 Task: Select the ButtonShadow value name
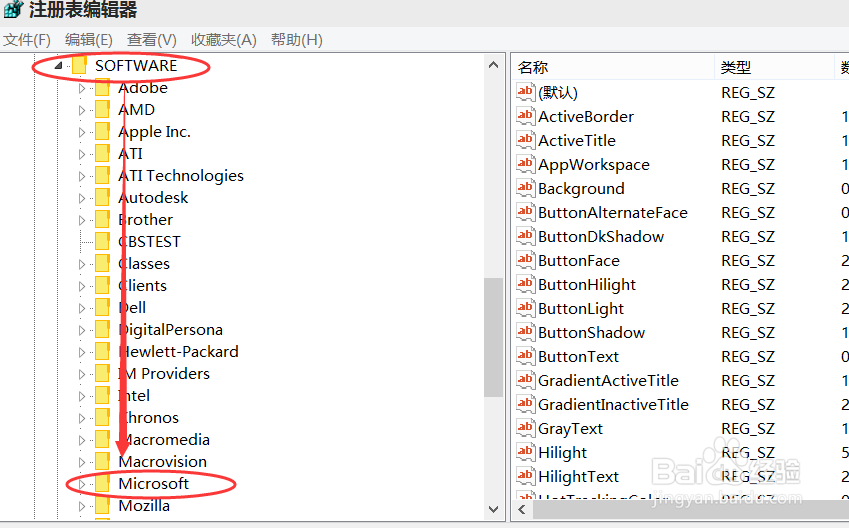coord(591,332)
